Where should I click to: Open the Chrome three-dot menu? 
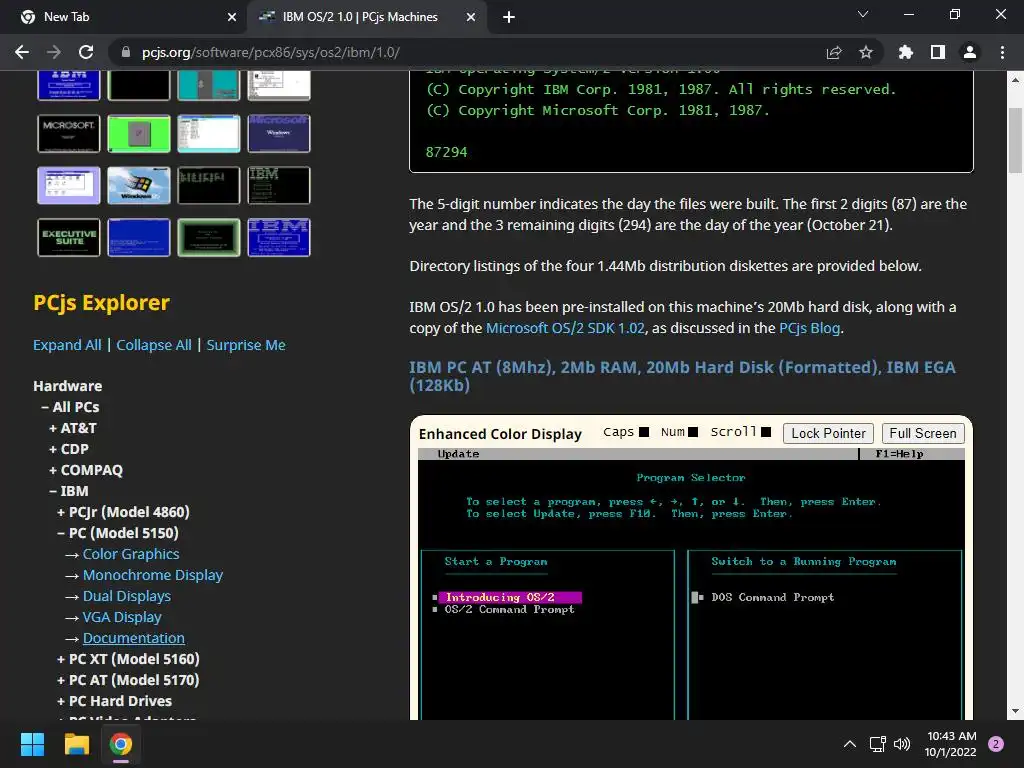click(x=1002, y=52)
